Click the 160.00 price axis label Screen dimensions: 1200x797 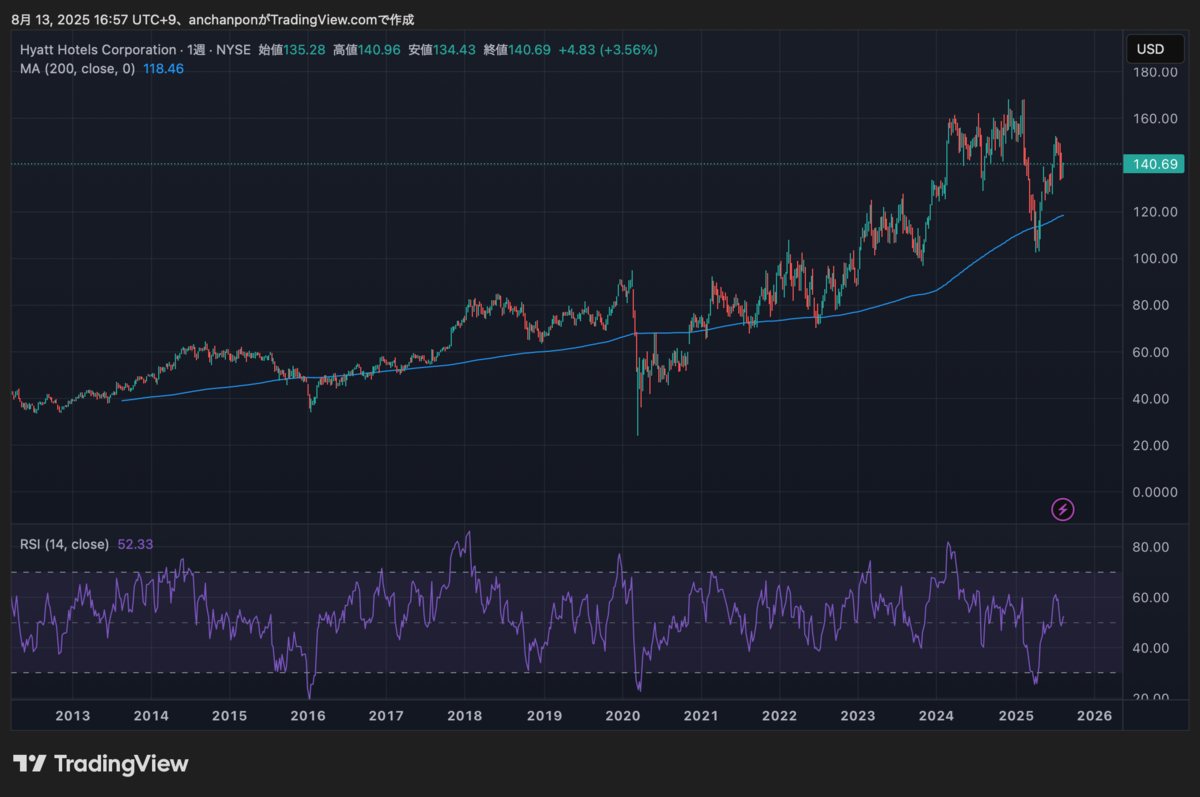pyautogui.click(x=1153, y=119)
